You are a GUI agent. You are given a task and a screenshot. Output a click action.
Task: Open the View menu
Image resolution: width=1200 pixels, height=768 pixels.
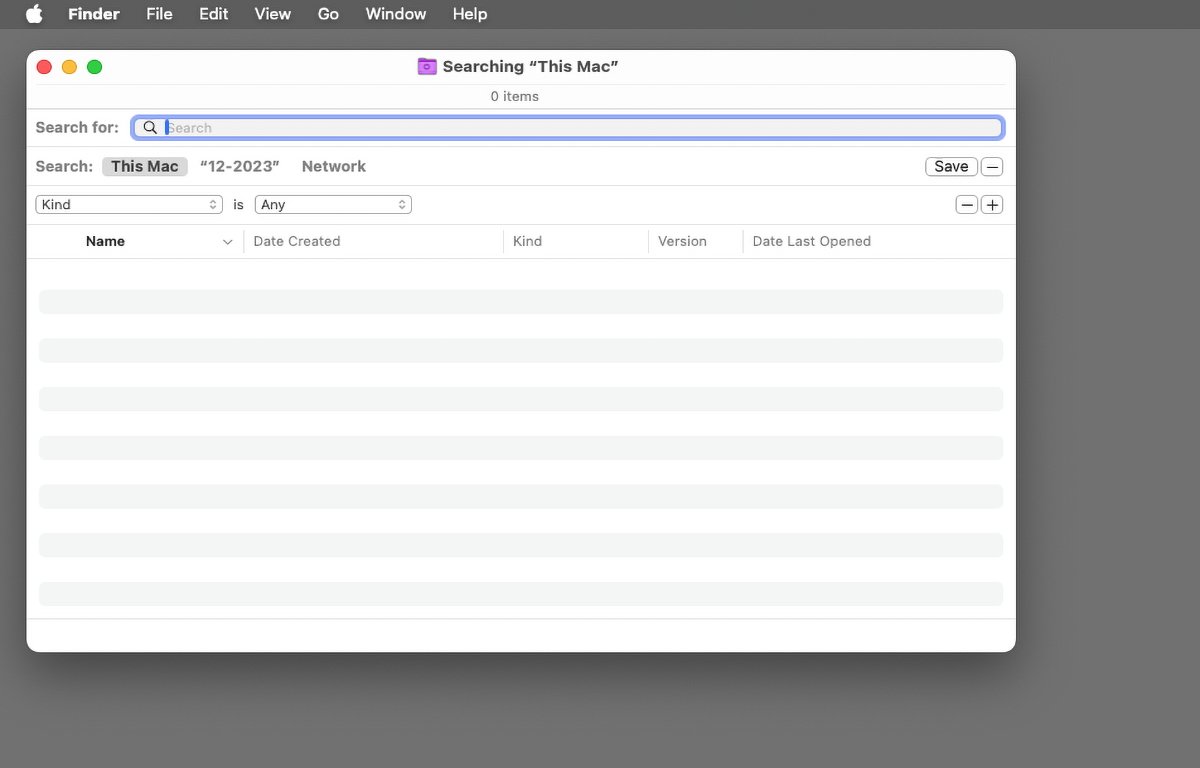[x=272, y=14]
